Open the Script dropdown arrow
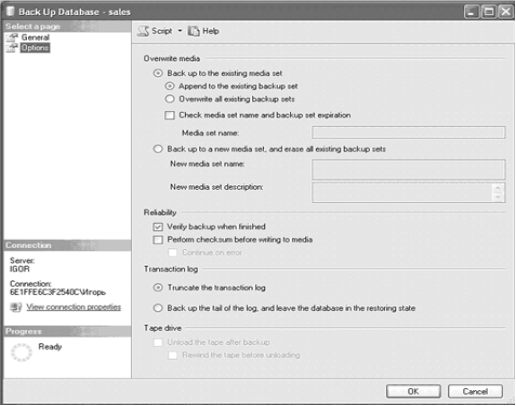The image size is (516, 406). 180,31
